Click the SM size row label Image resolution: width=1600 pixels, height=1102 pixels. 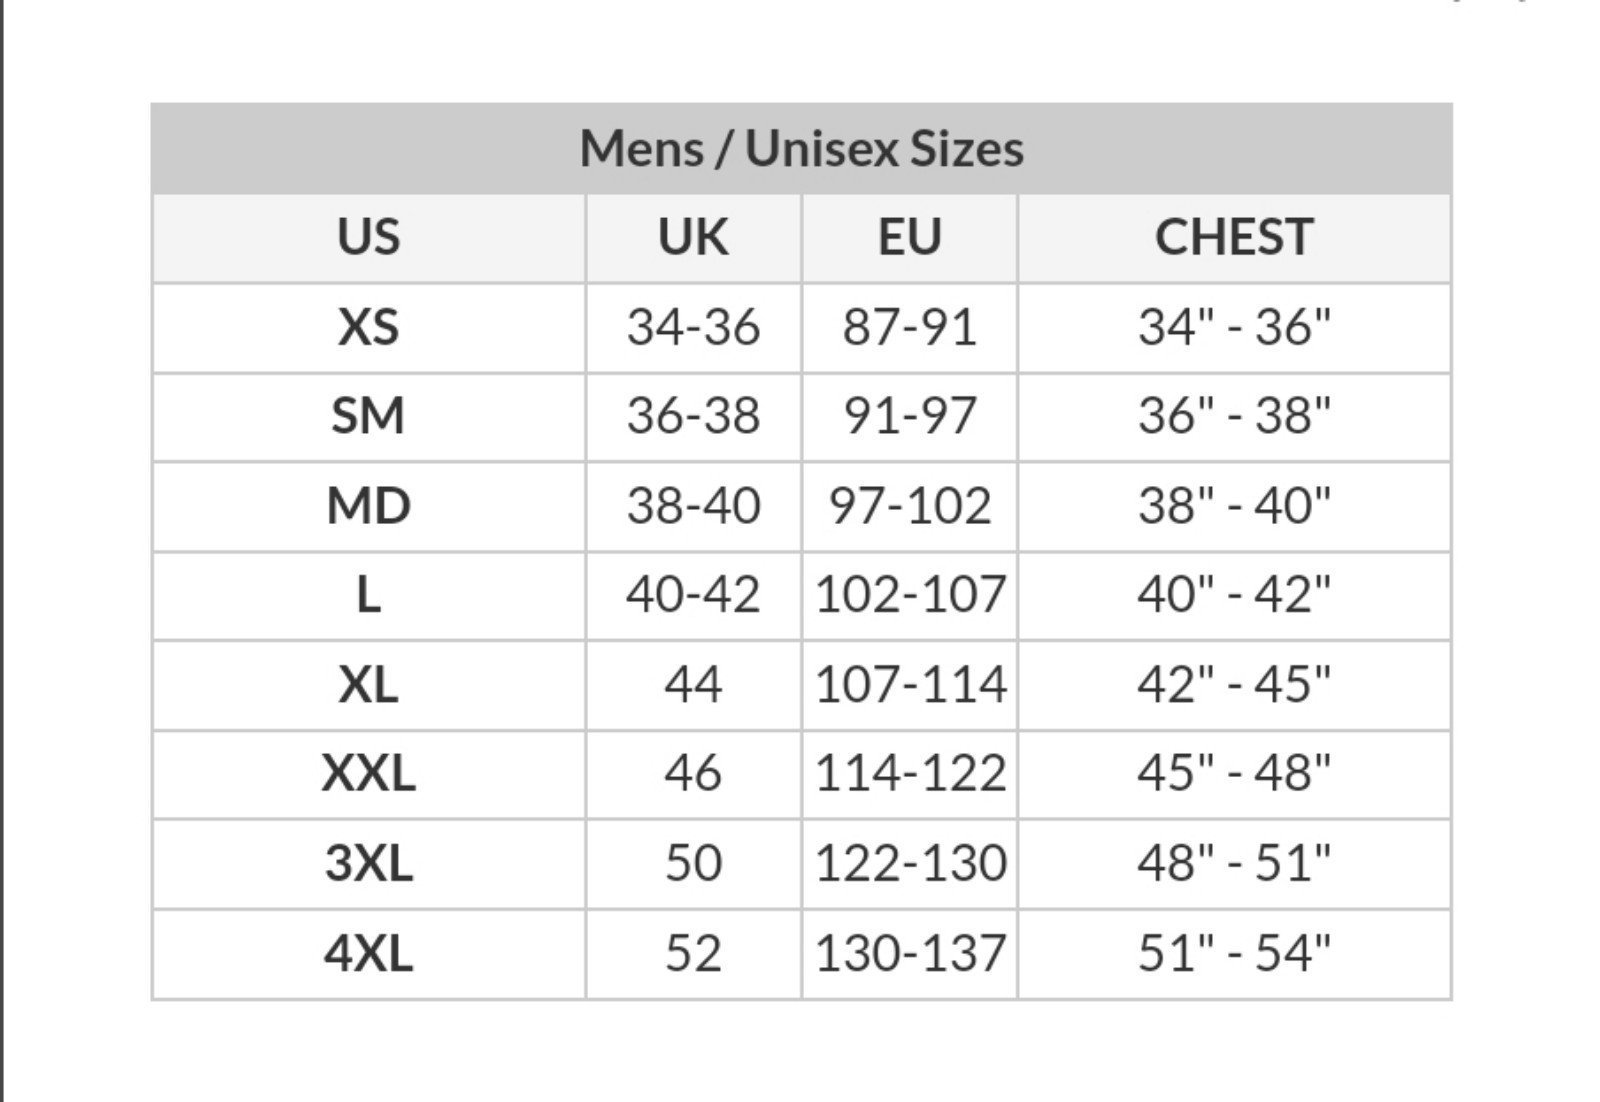(x=369, y=416)
